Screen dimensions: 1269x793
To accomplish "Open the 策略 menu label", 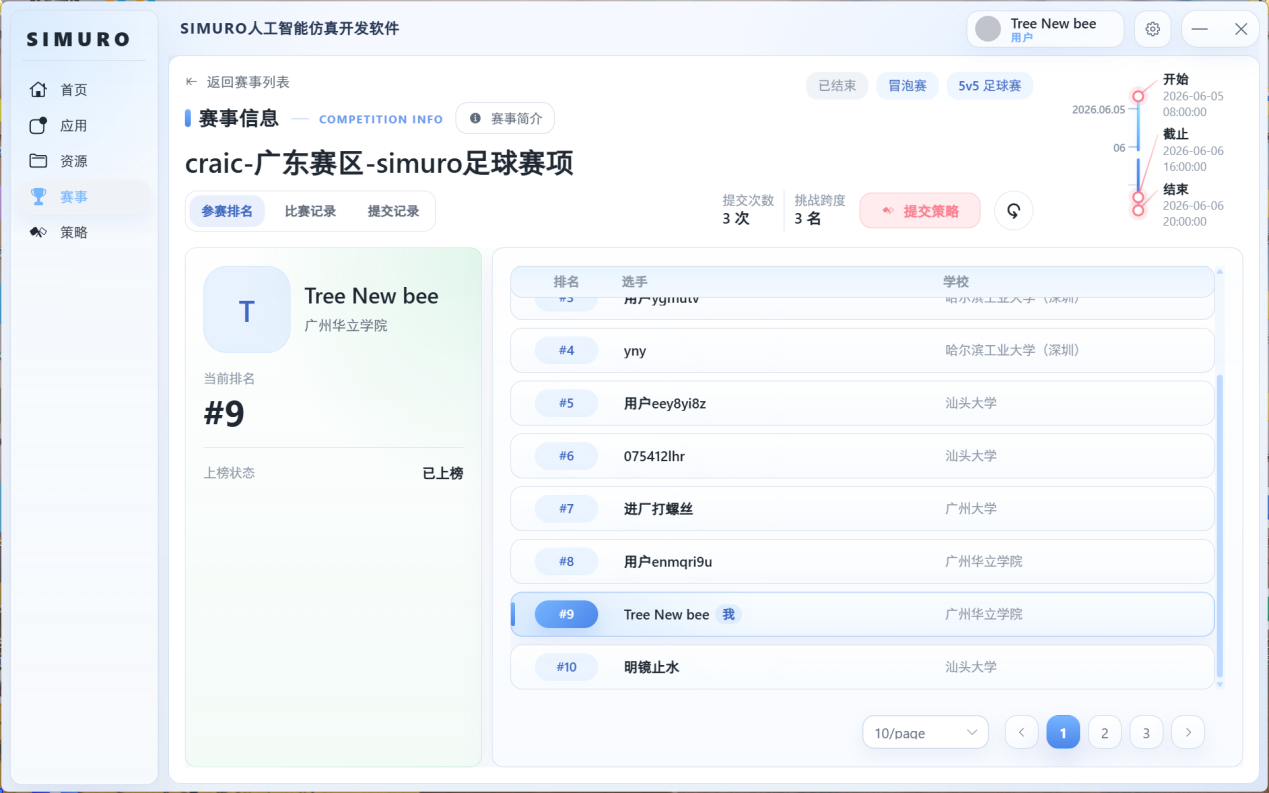I will coord(74,232).
